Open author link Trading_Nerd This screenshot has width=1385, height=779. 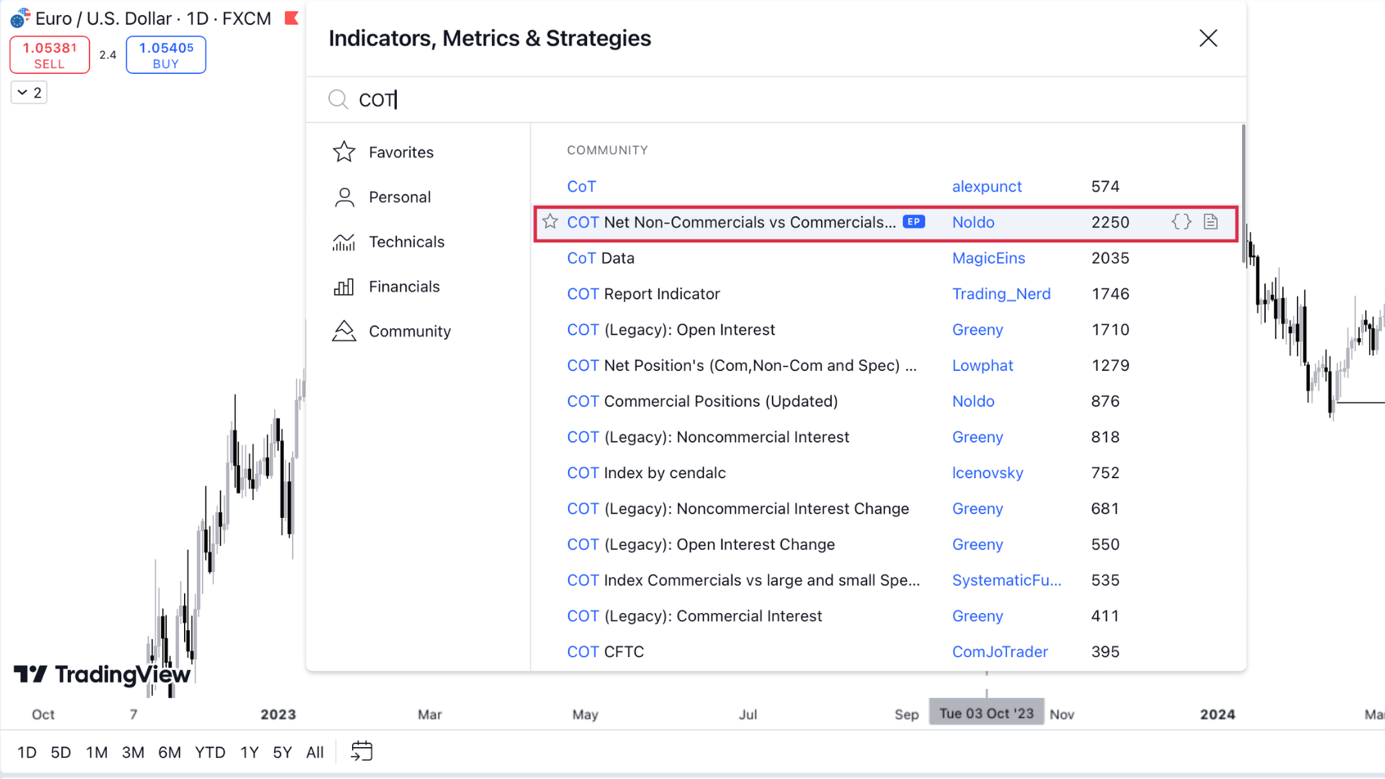pos(1001,294)
